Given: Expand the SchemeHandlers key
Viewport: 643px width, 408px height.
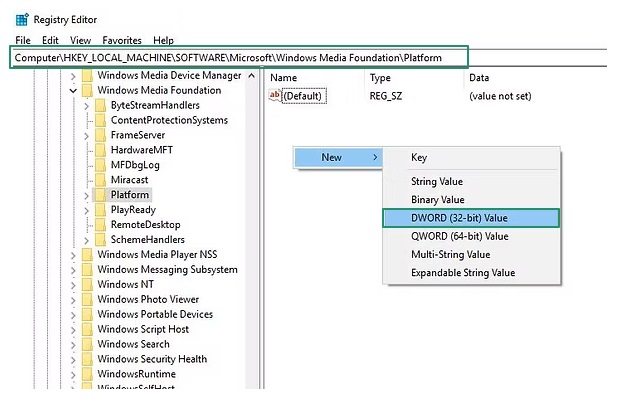Looking at the screenshot, I should tap(87, 240).
